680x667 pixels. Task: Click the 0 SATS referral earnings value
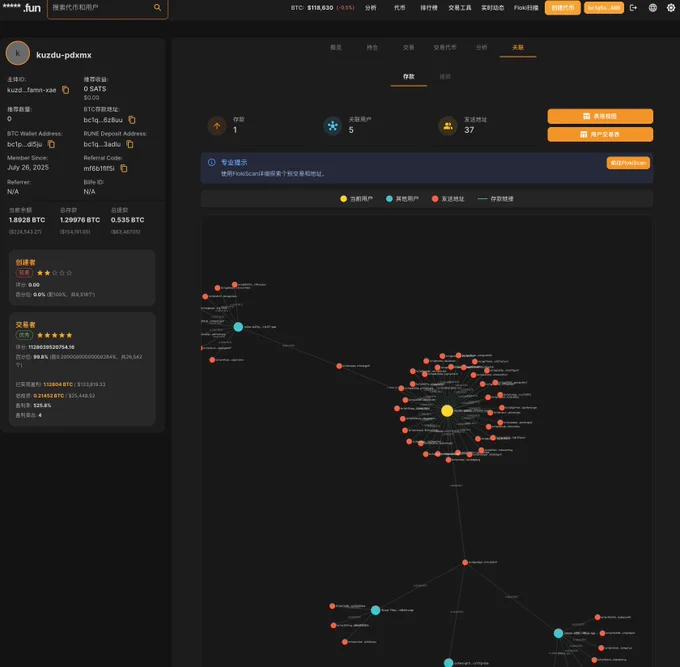pos(95,89)
